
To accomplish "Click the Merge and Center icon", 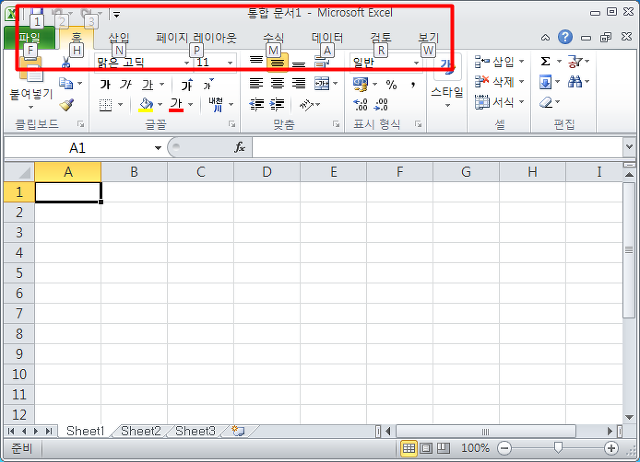I will click(322, 84).
